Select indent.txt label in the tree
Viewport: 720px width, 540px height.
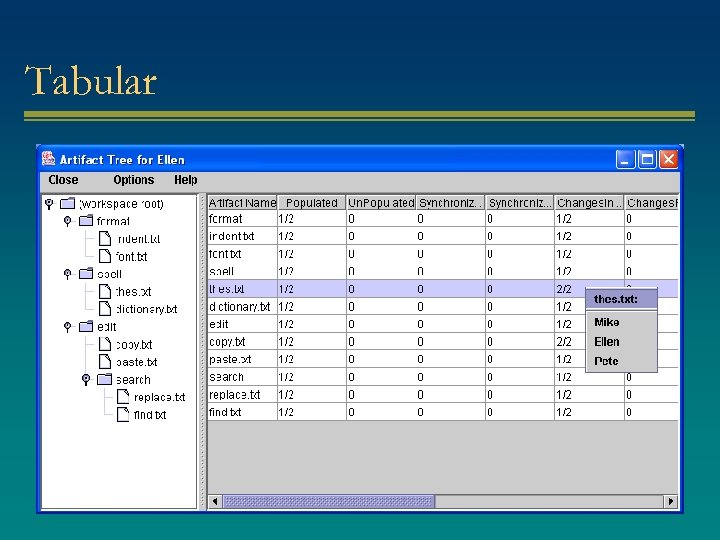coord(138,239)
